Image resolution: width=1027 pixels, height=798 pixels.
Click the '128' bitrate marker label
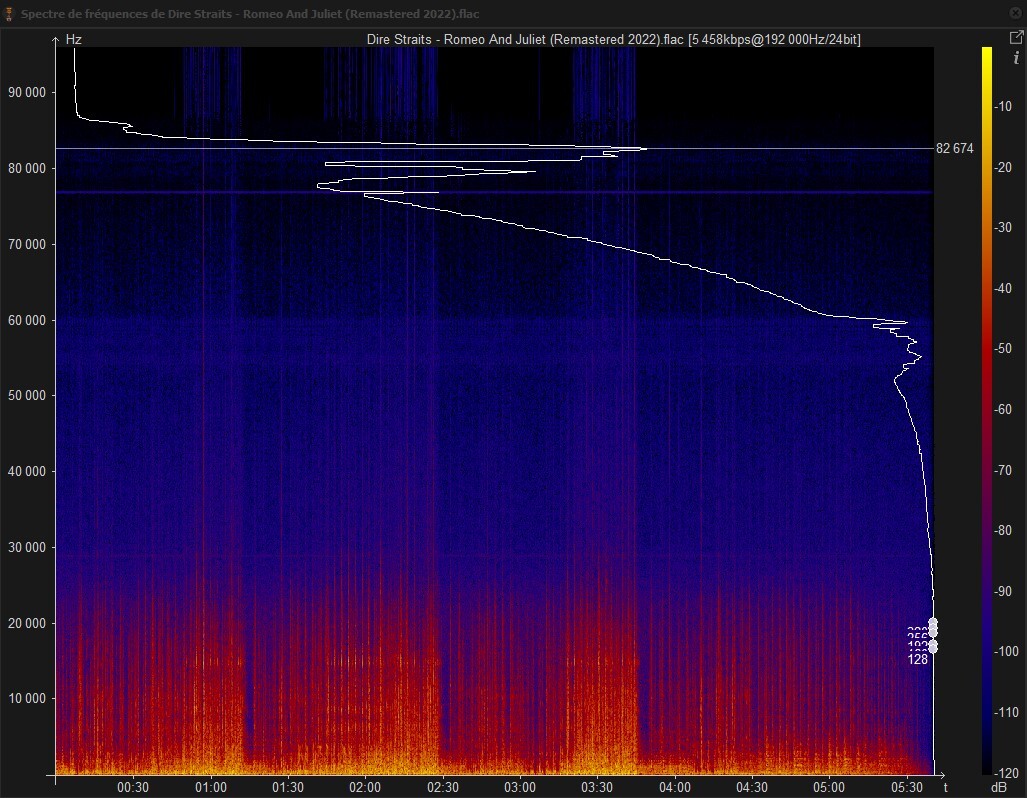click(918, 660)
